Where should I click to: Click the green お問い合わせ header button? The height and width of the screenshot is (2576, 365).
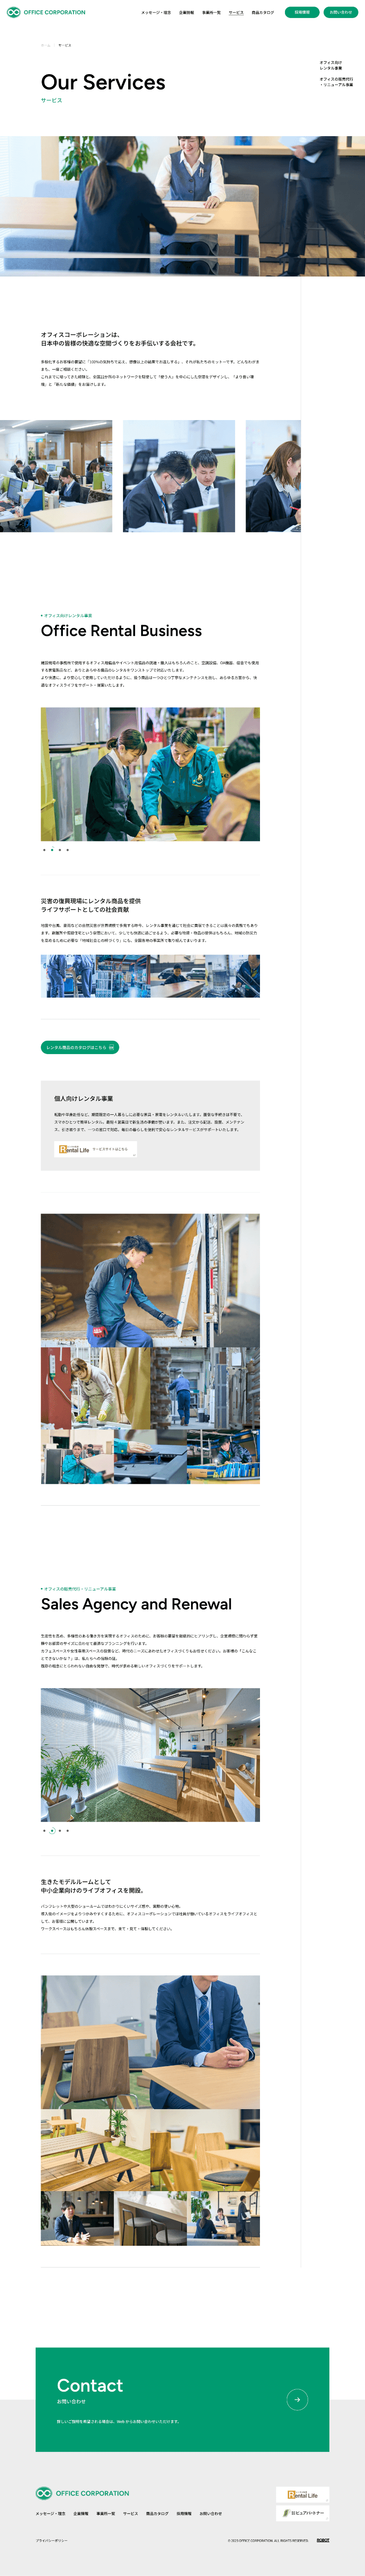tap(341, 13)
